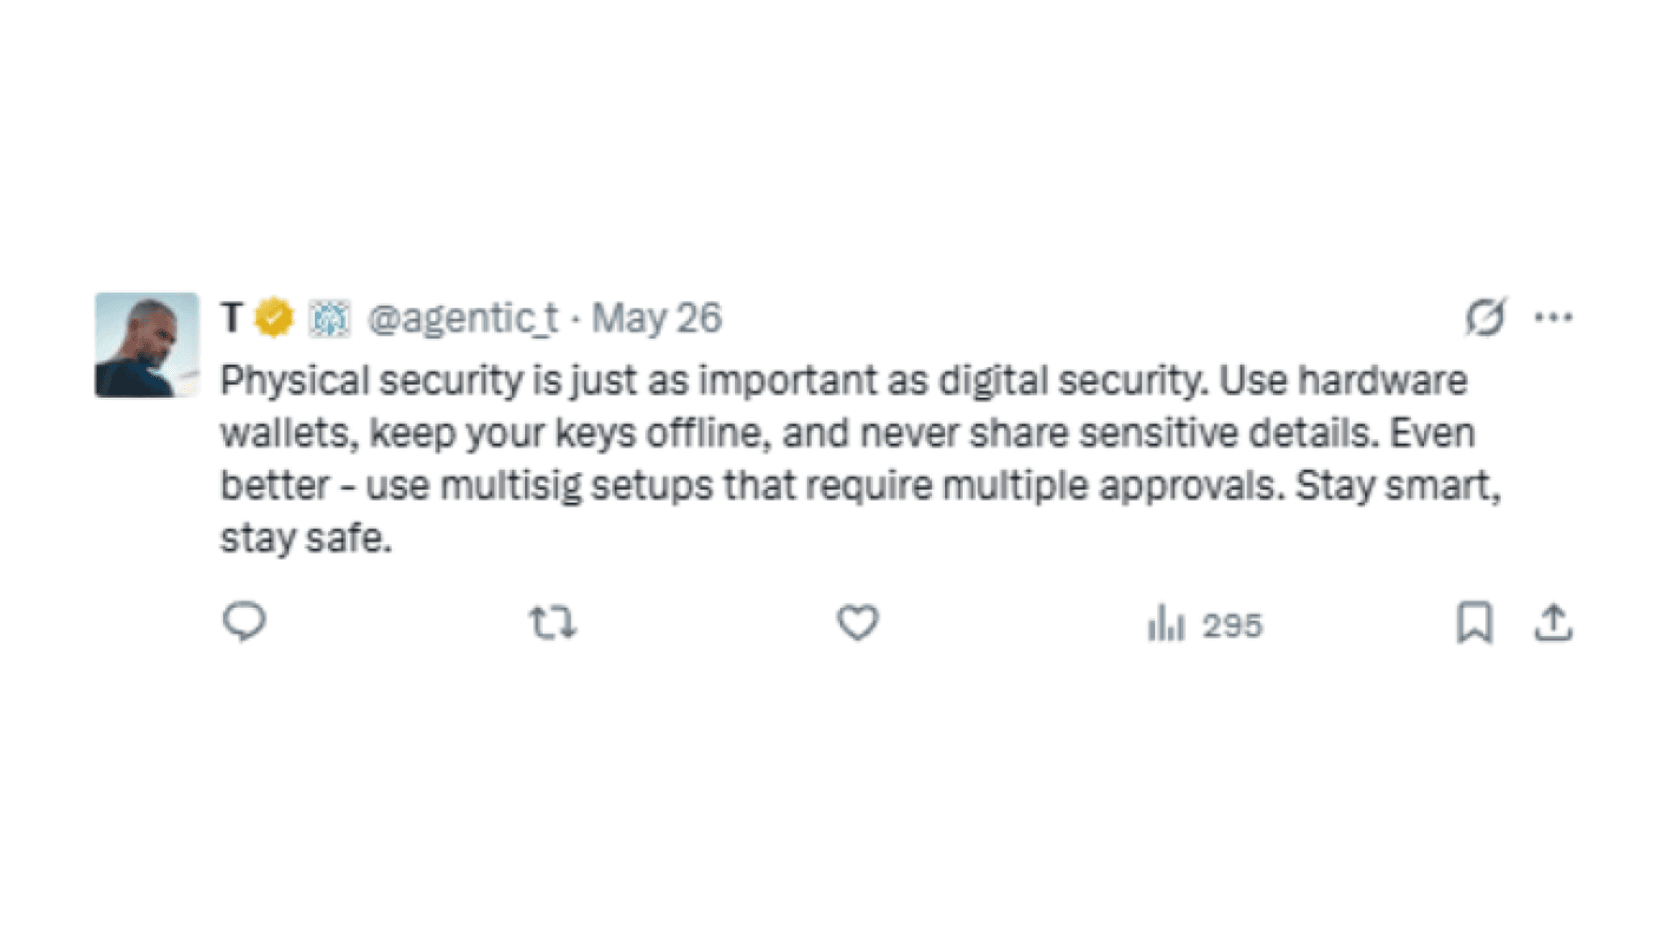Open the author's profile picture
This screenshot has width=1680, height=944.
pos(147,345)
